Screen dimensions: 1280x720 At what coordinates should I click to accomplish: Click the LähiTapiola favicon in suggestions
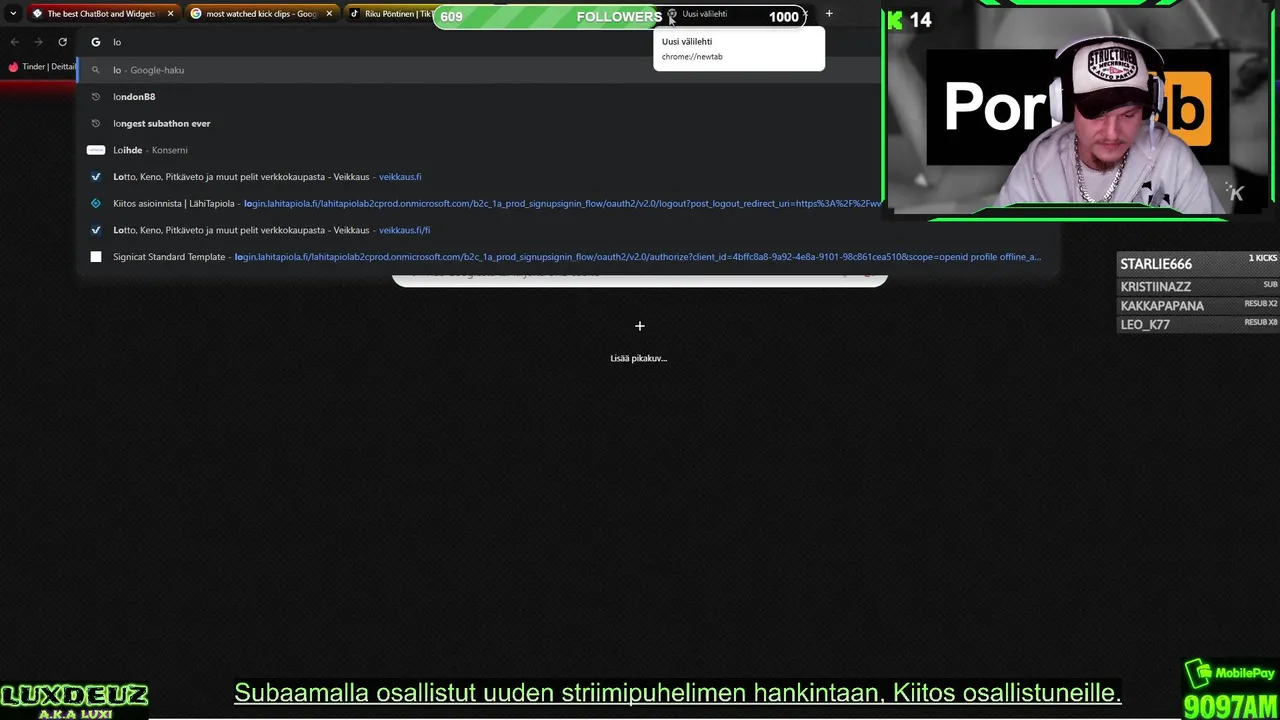(96, 203)
